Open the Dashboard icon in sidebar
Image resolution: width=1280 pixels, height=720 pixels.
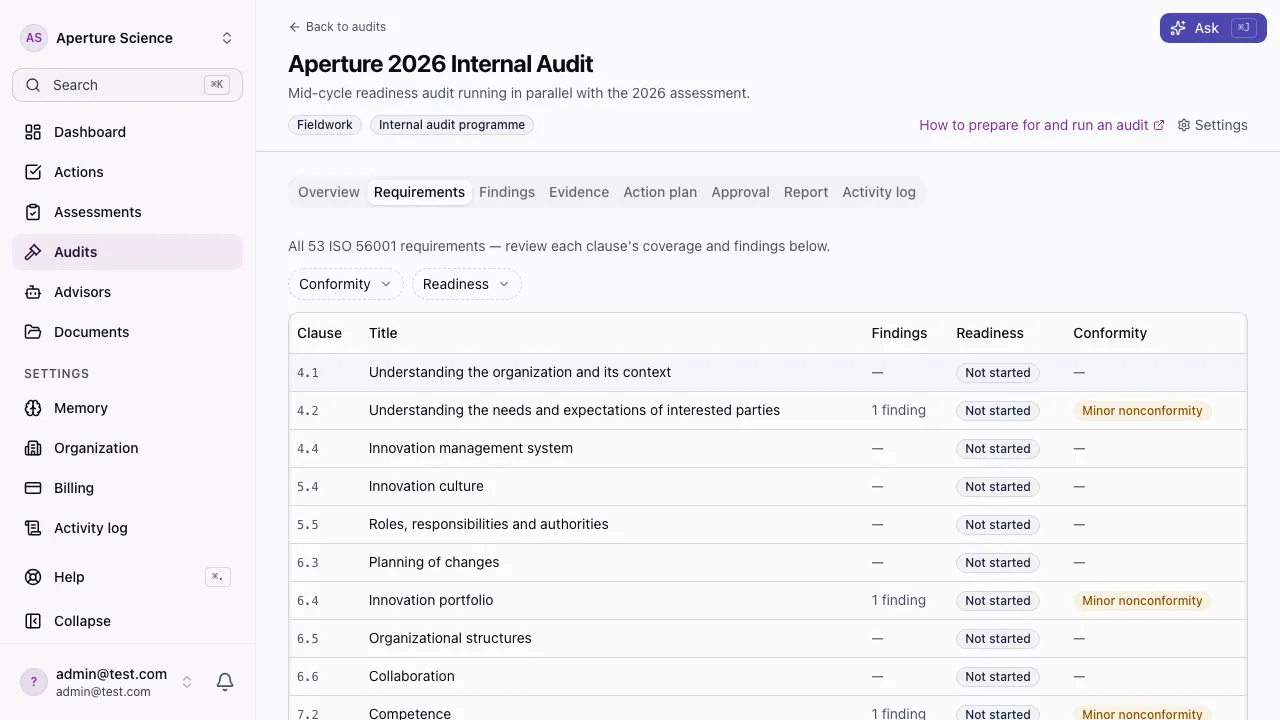(33, 132)
